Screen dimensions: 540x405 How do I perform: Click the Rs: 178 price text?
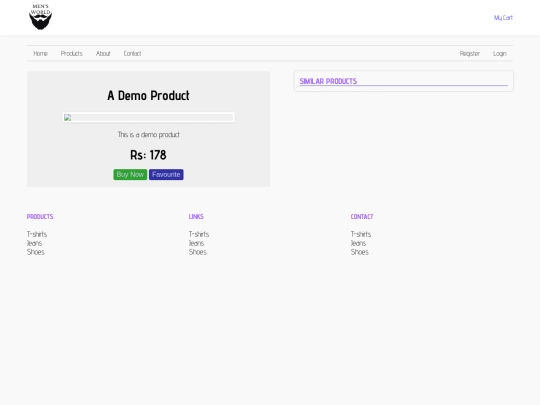(x=148, y=155)
